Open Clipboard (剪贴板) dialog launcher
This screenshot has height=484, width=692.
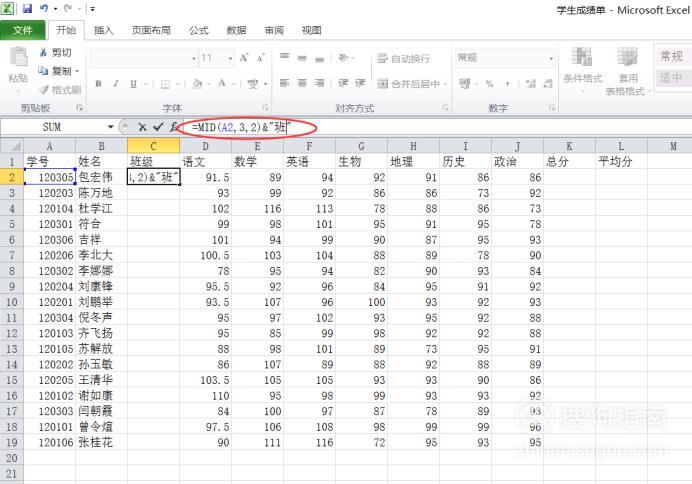(x=79, y=108)
